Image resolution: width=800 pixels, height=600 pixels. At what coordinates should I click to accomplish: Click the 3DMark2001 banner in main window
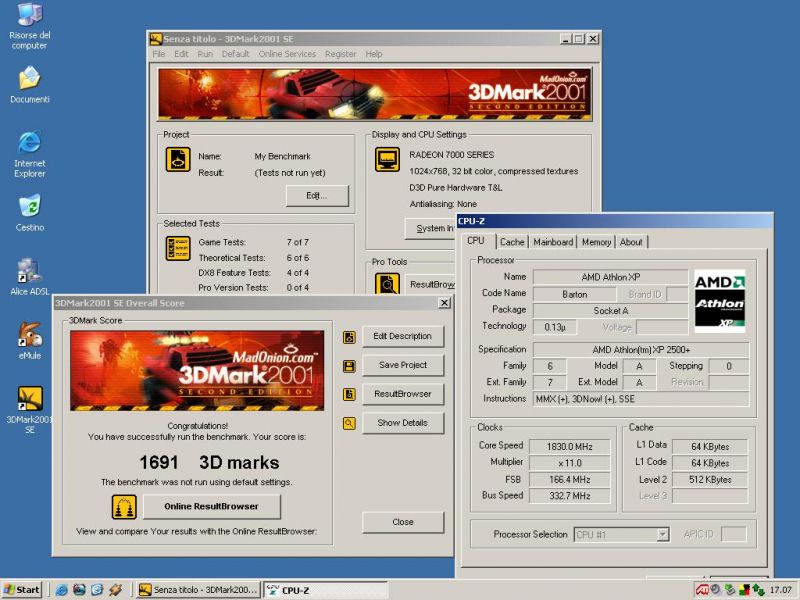tap(374, 94)
